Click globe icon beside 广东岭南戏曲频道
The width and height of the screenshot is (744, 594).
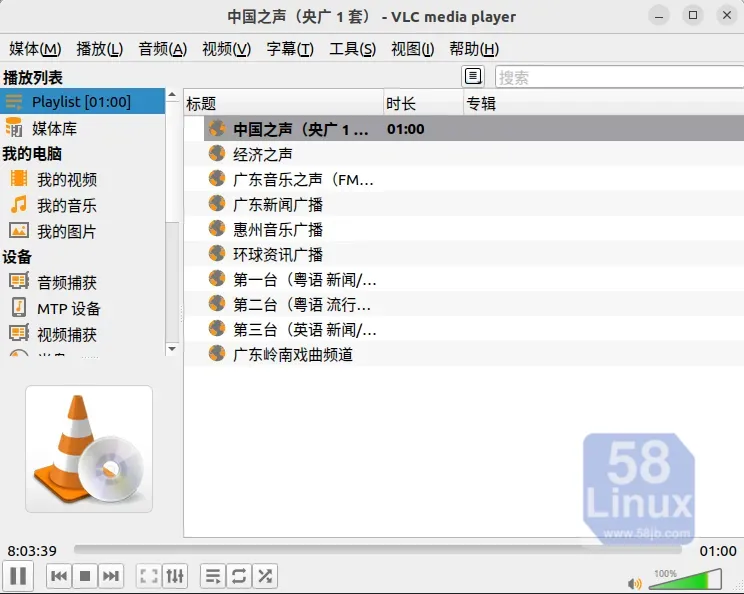pos(217,353)
